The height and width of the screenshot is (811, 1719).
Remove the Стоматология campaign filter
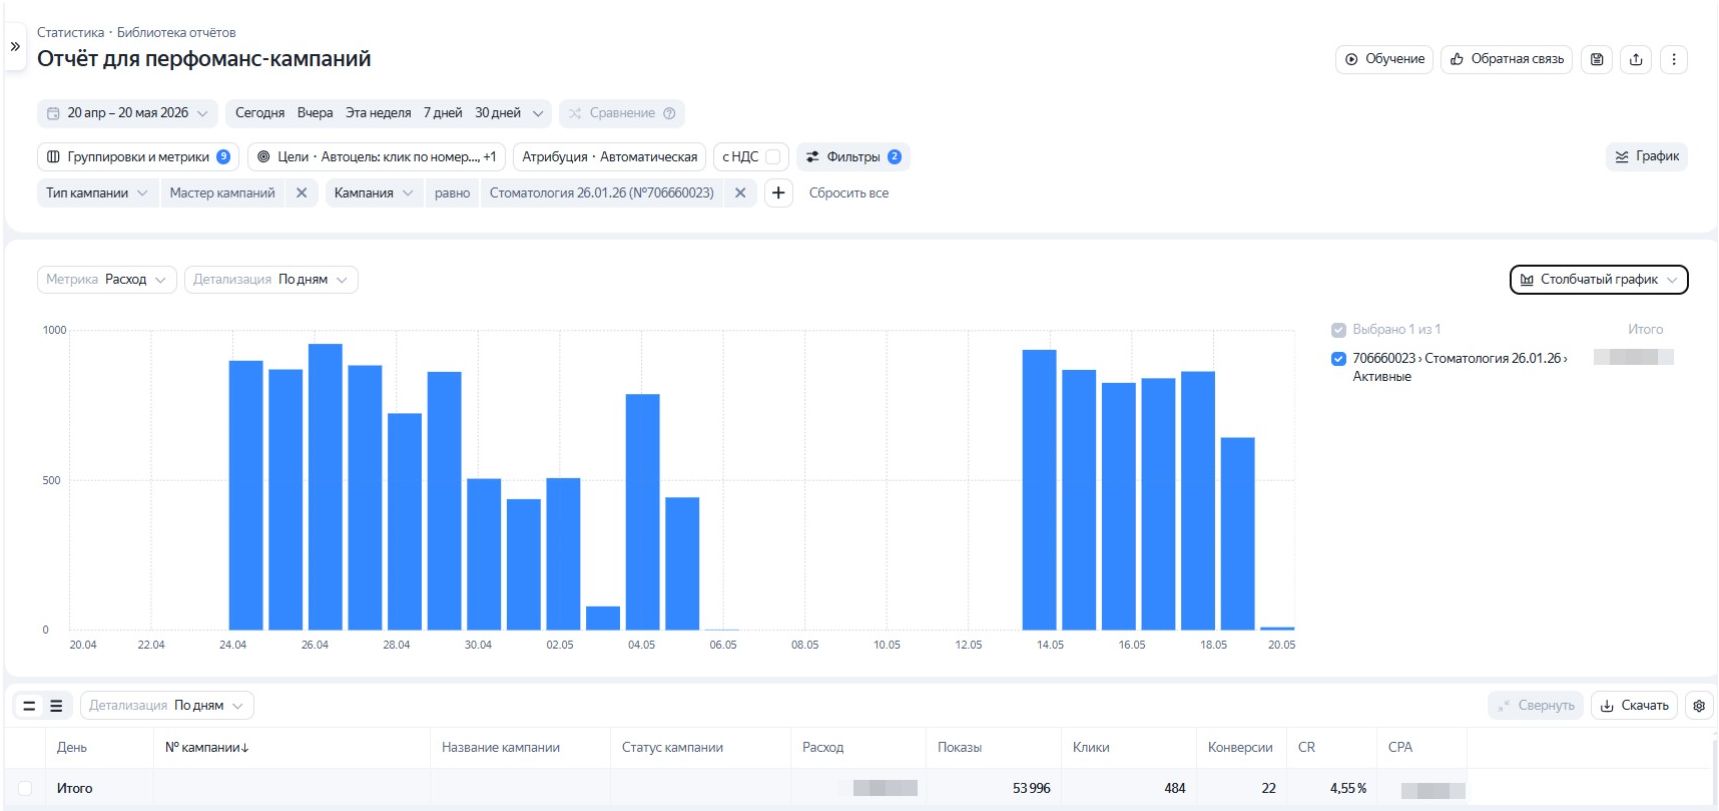[740, 193]
